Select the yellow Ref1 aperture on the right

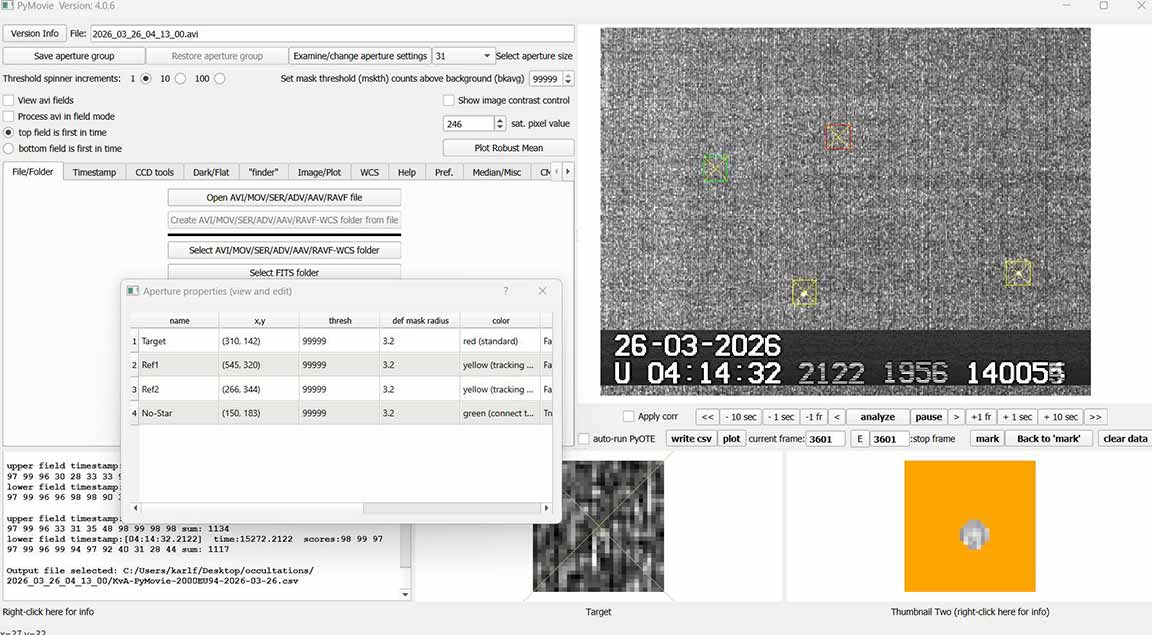[1018, 273]
